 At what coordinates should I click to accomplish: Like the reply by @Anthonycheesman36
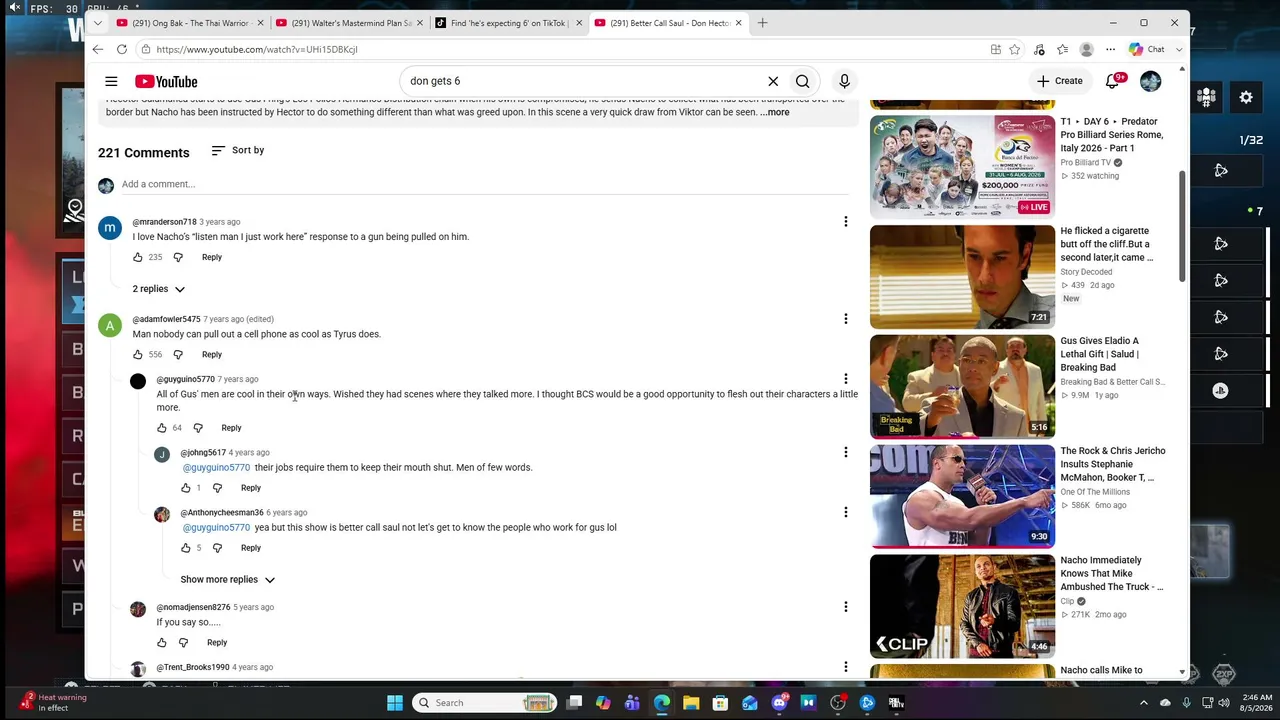186,548
